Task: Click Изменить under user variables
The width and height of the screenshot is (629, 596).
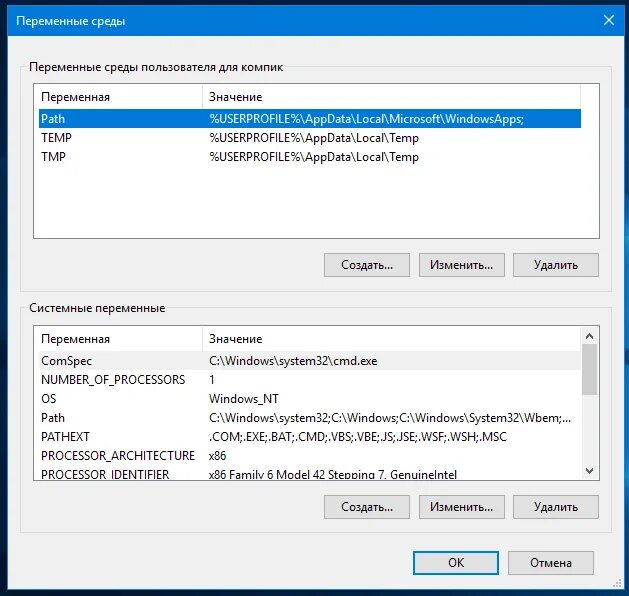Action: point(461,265)
